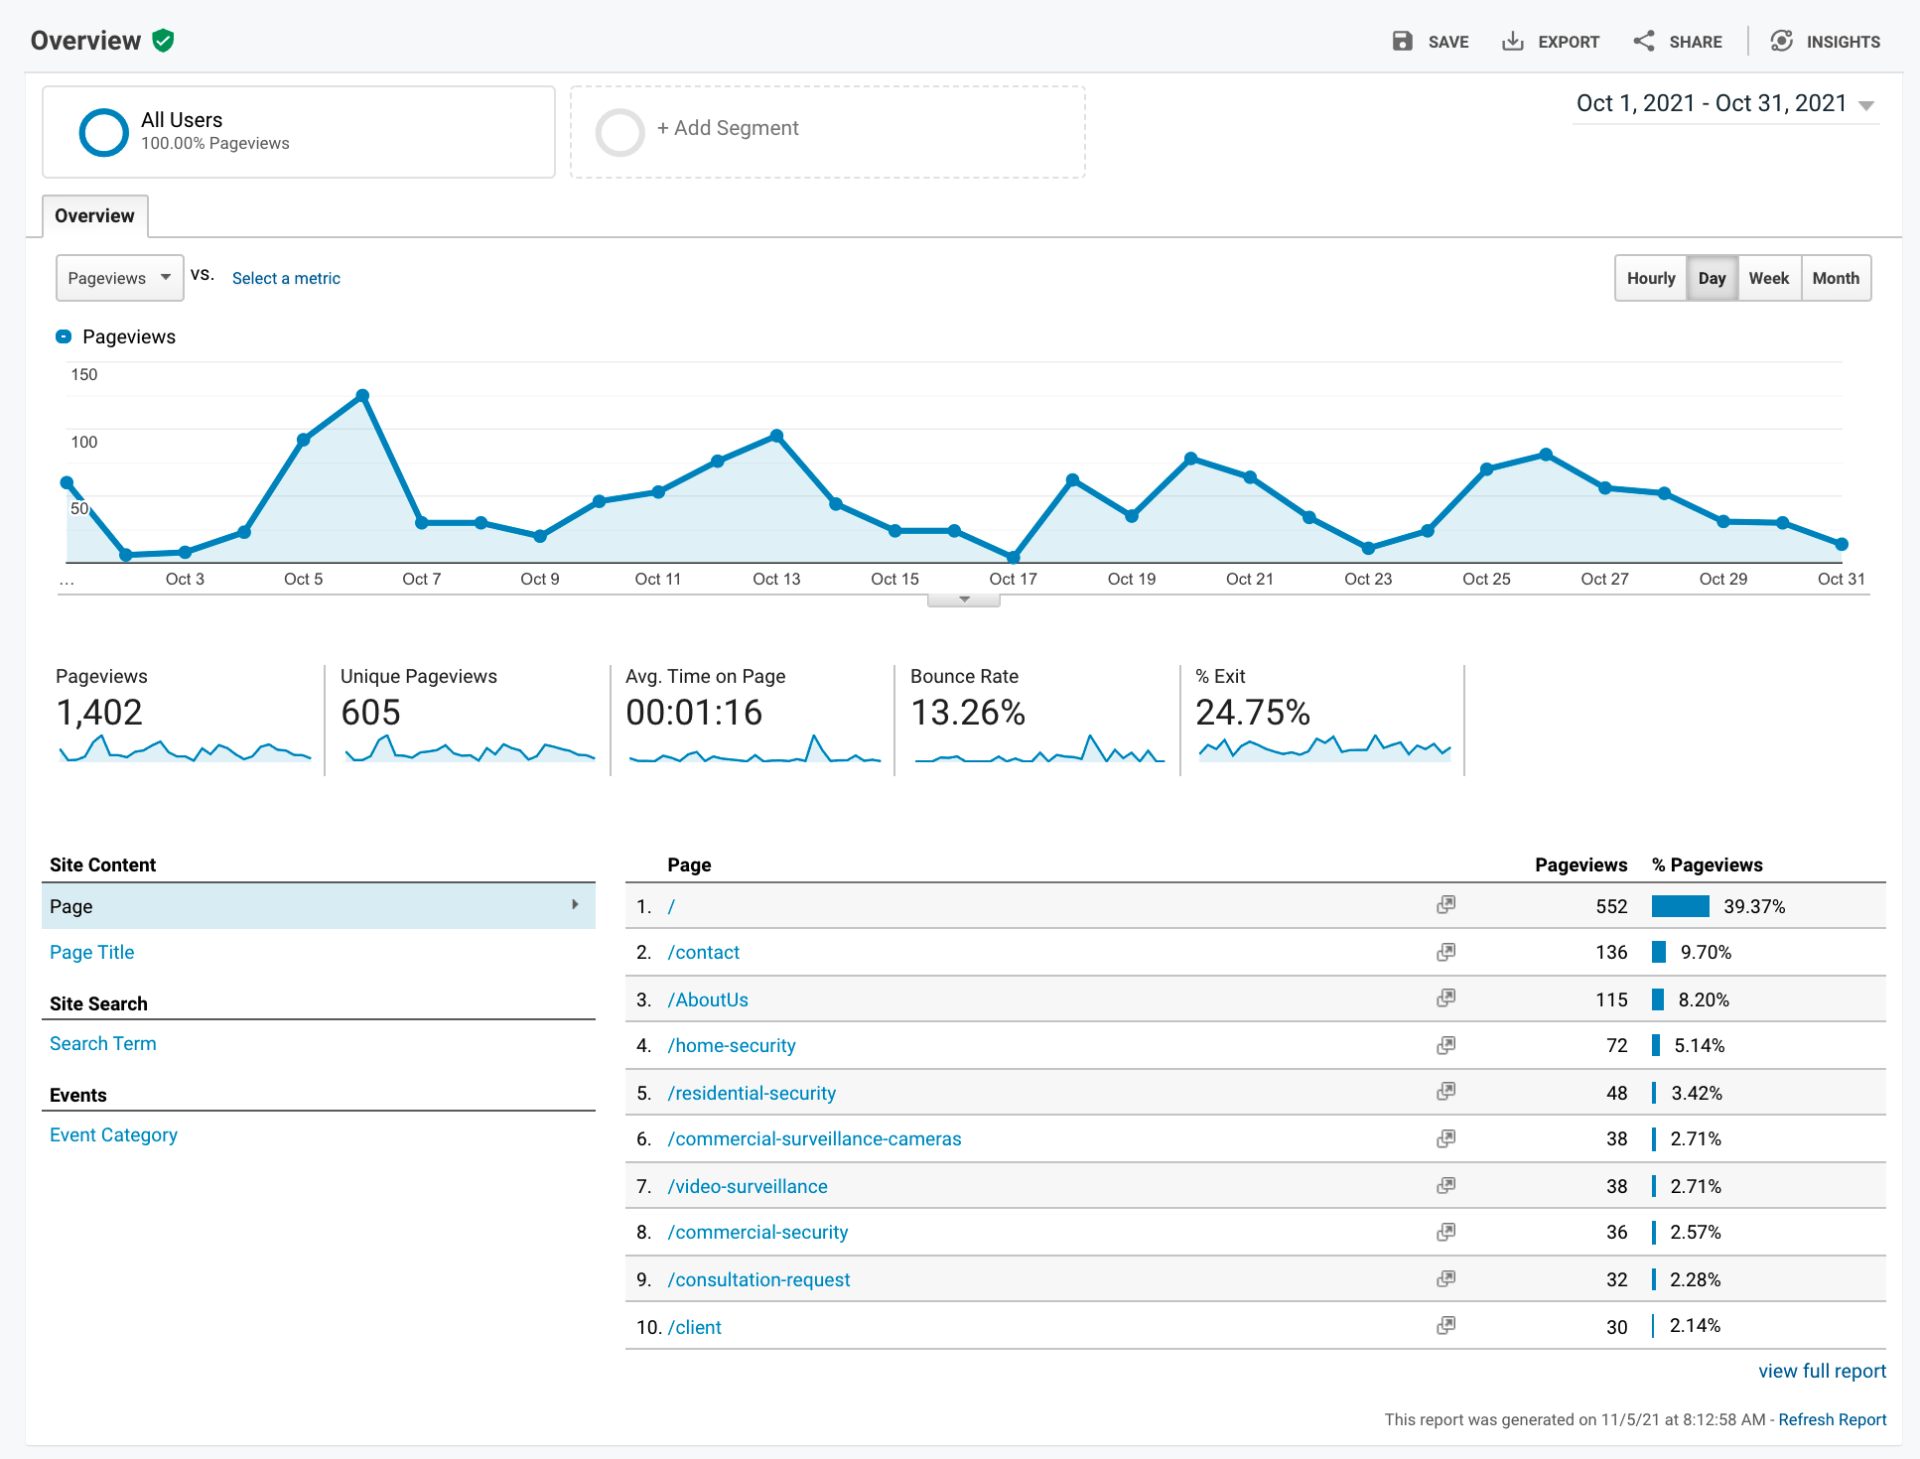
Task: Click the Share icon
Action: tap(1643, 41)
